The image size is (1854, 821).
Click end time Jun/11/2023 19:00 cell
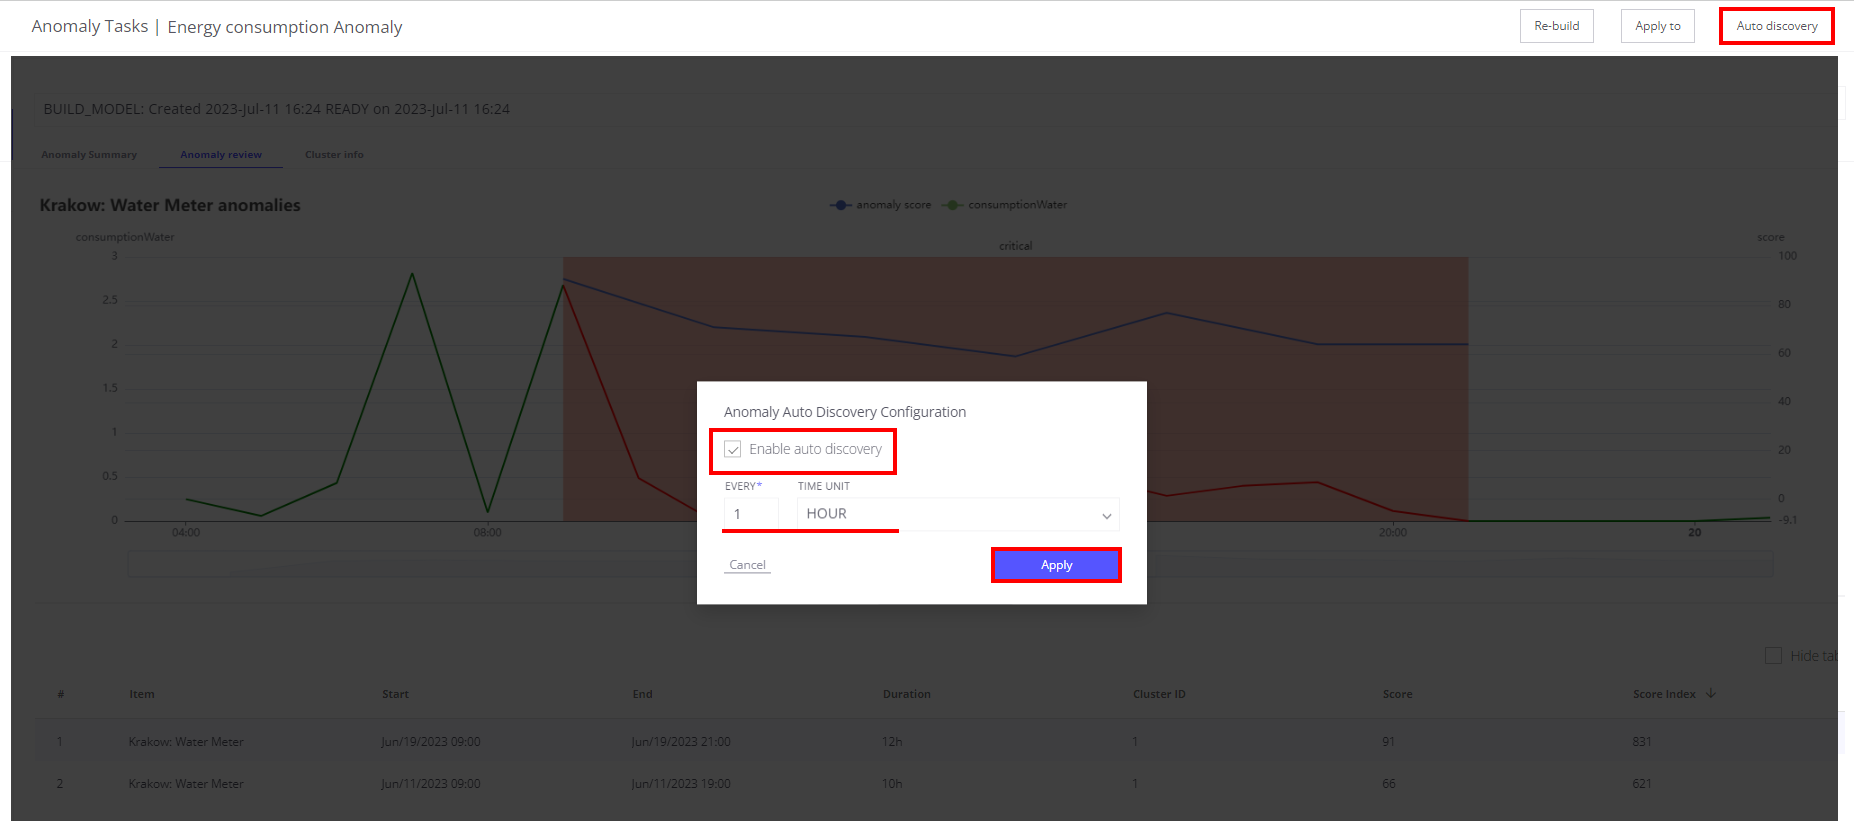(x=680, y=784)
